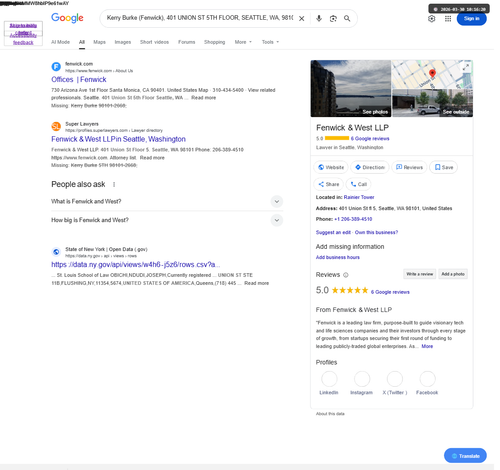Open 'Fenwick & West LLP in Seattle, Washington' result
500x470 pixels.
(x=118, y=139)
